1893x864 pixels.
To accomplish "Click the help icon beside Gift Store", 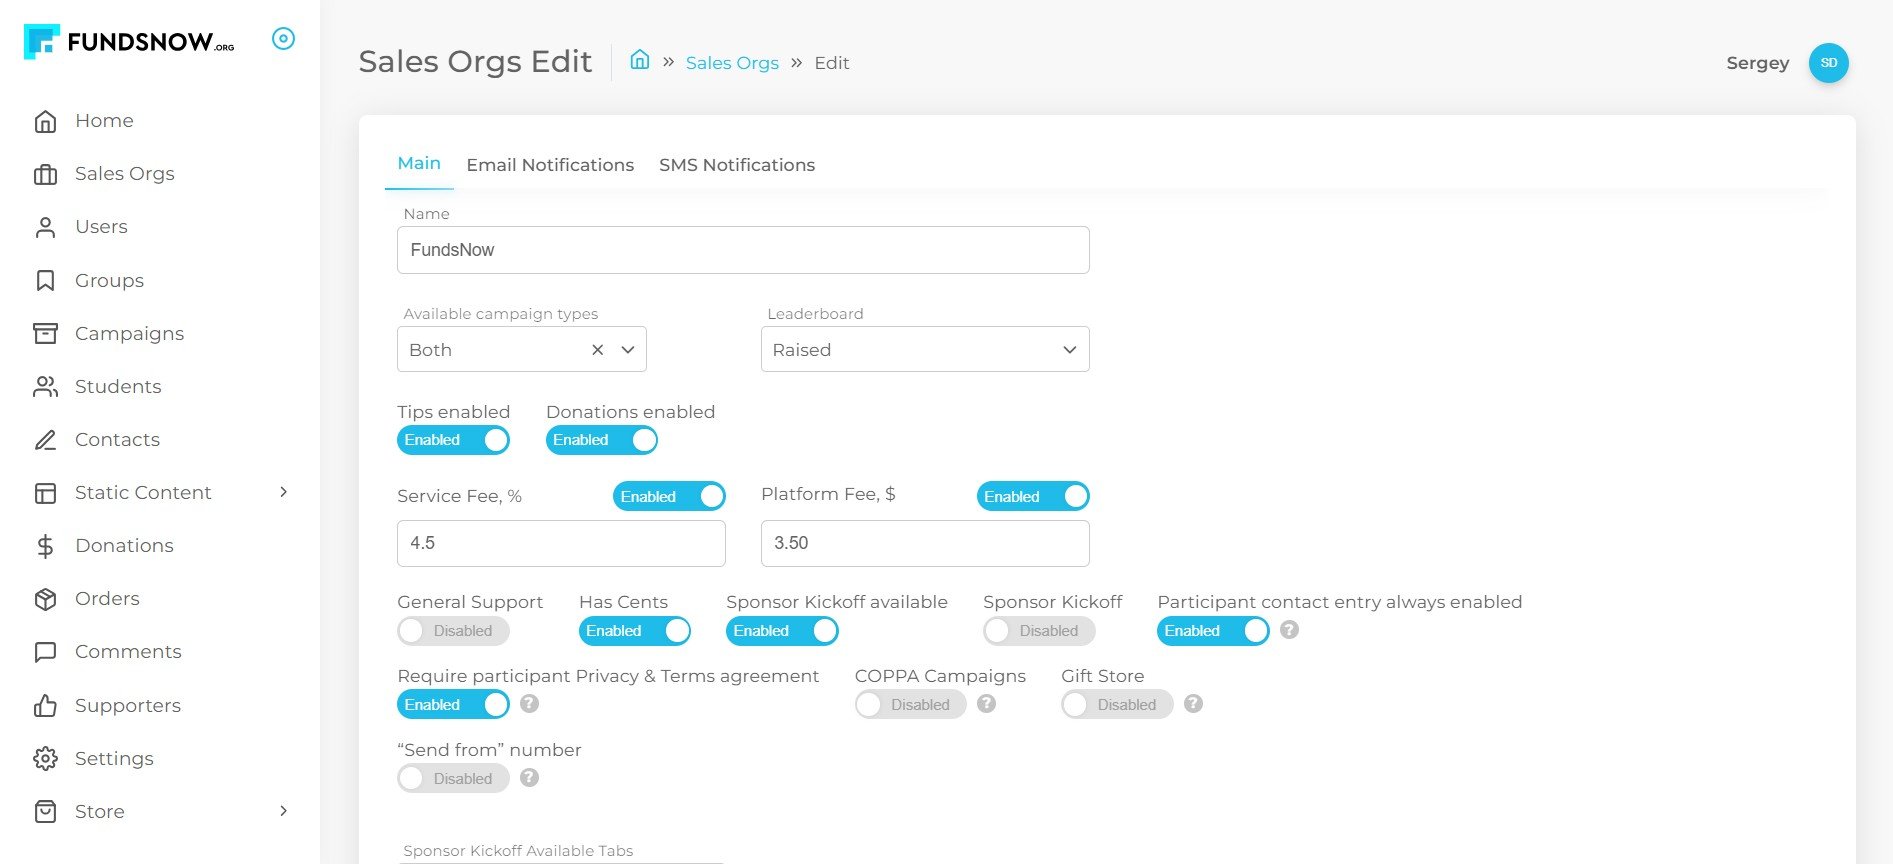I will 1193,704.
